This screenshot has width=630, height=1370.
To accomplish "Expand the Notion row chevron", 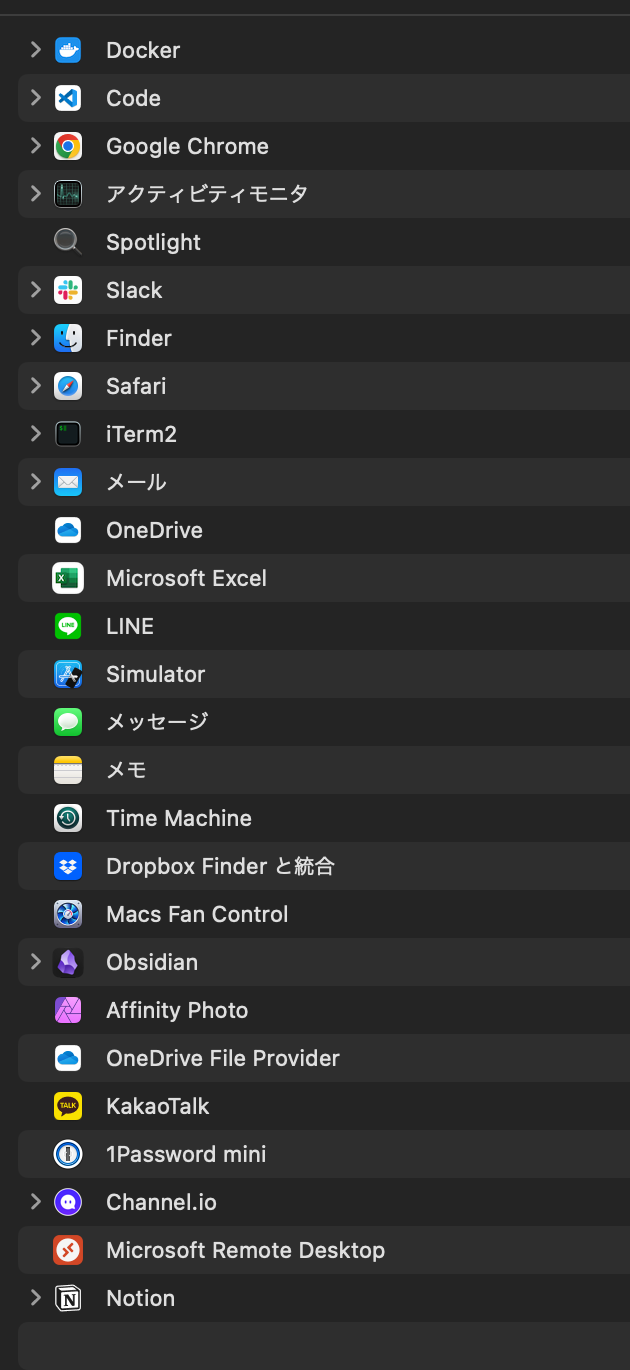I will pos(35,1297).
